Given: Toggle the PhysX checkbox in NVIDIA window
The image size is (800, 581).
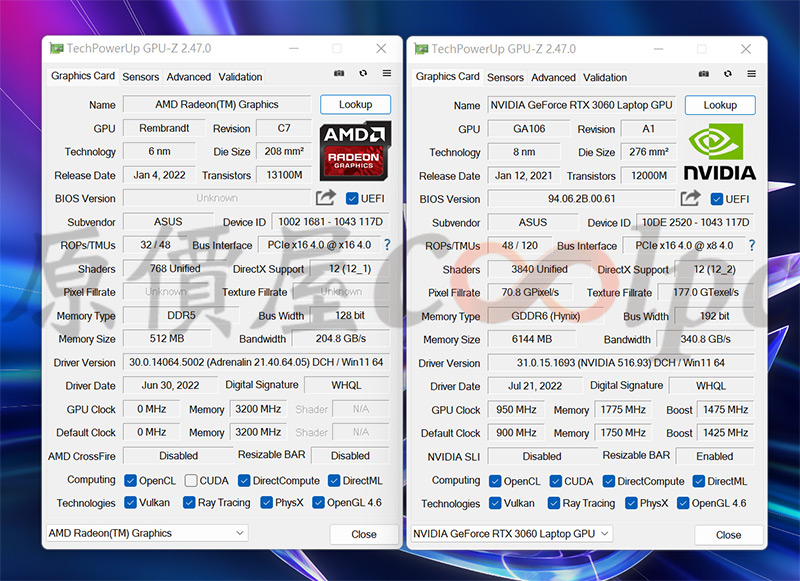Looking at the screenshot, I should (631, 503).
